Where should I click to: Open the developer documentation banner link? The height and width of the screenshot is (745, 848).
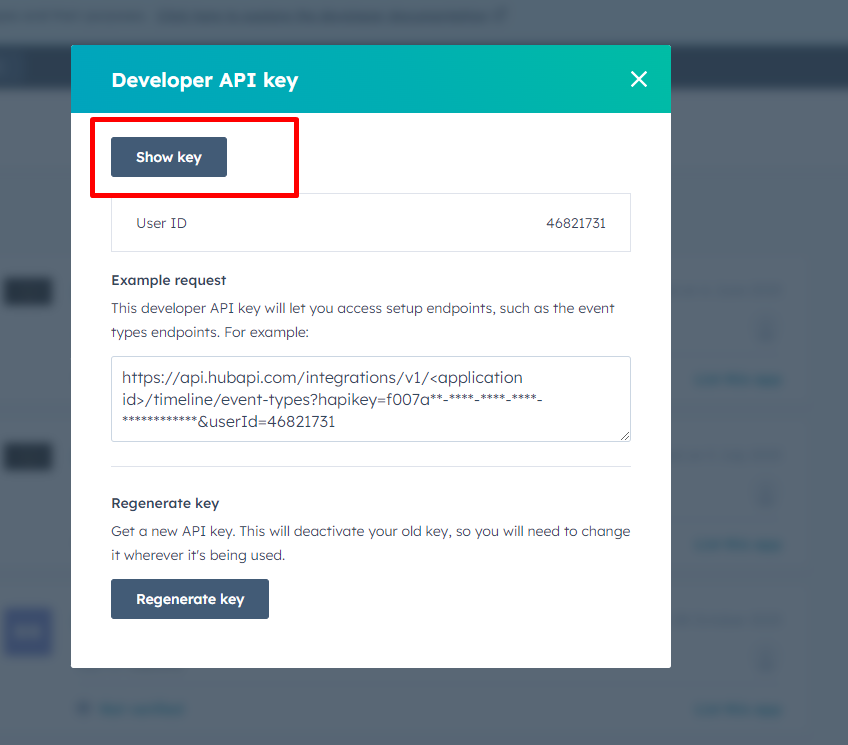point(330,15)
